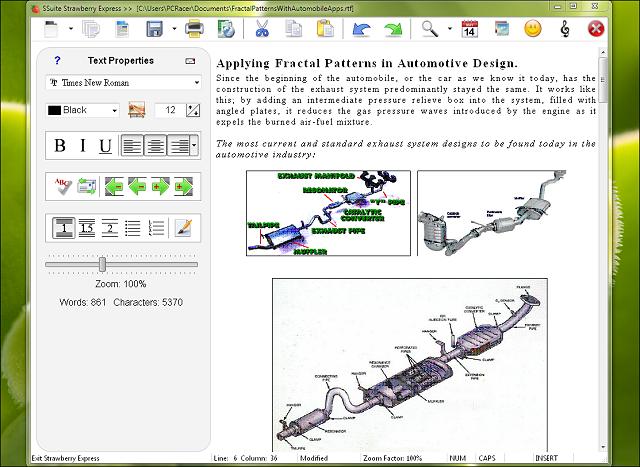Click the Line 6 Column 36 indicator

245,458
